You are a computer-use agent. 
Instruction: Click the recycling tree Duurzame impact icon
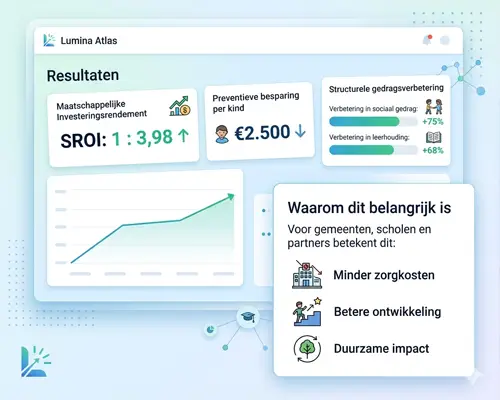[307, 349]
